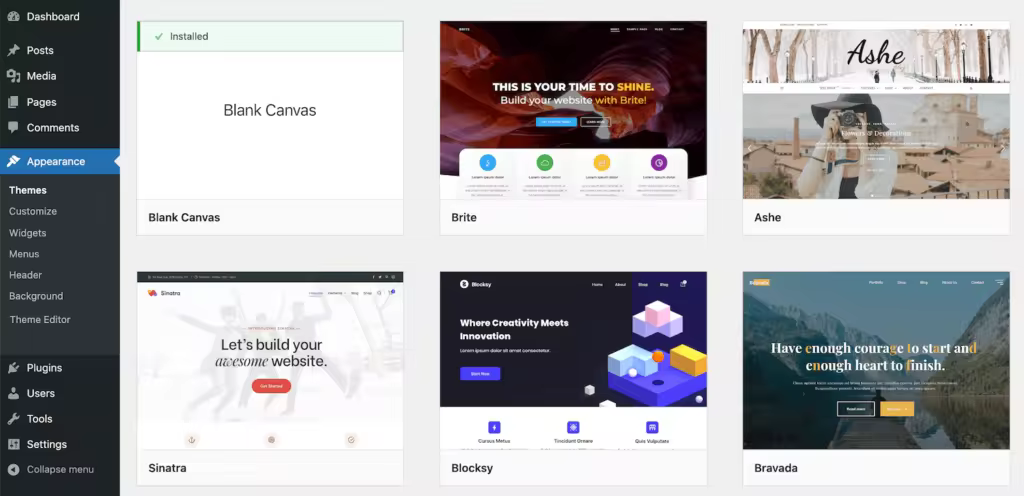Viewport: 1024px width, 496px height.
Task: Click the Pages document icon
Action: (13, 102)
